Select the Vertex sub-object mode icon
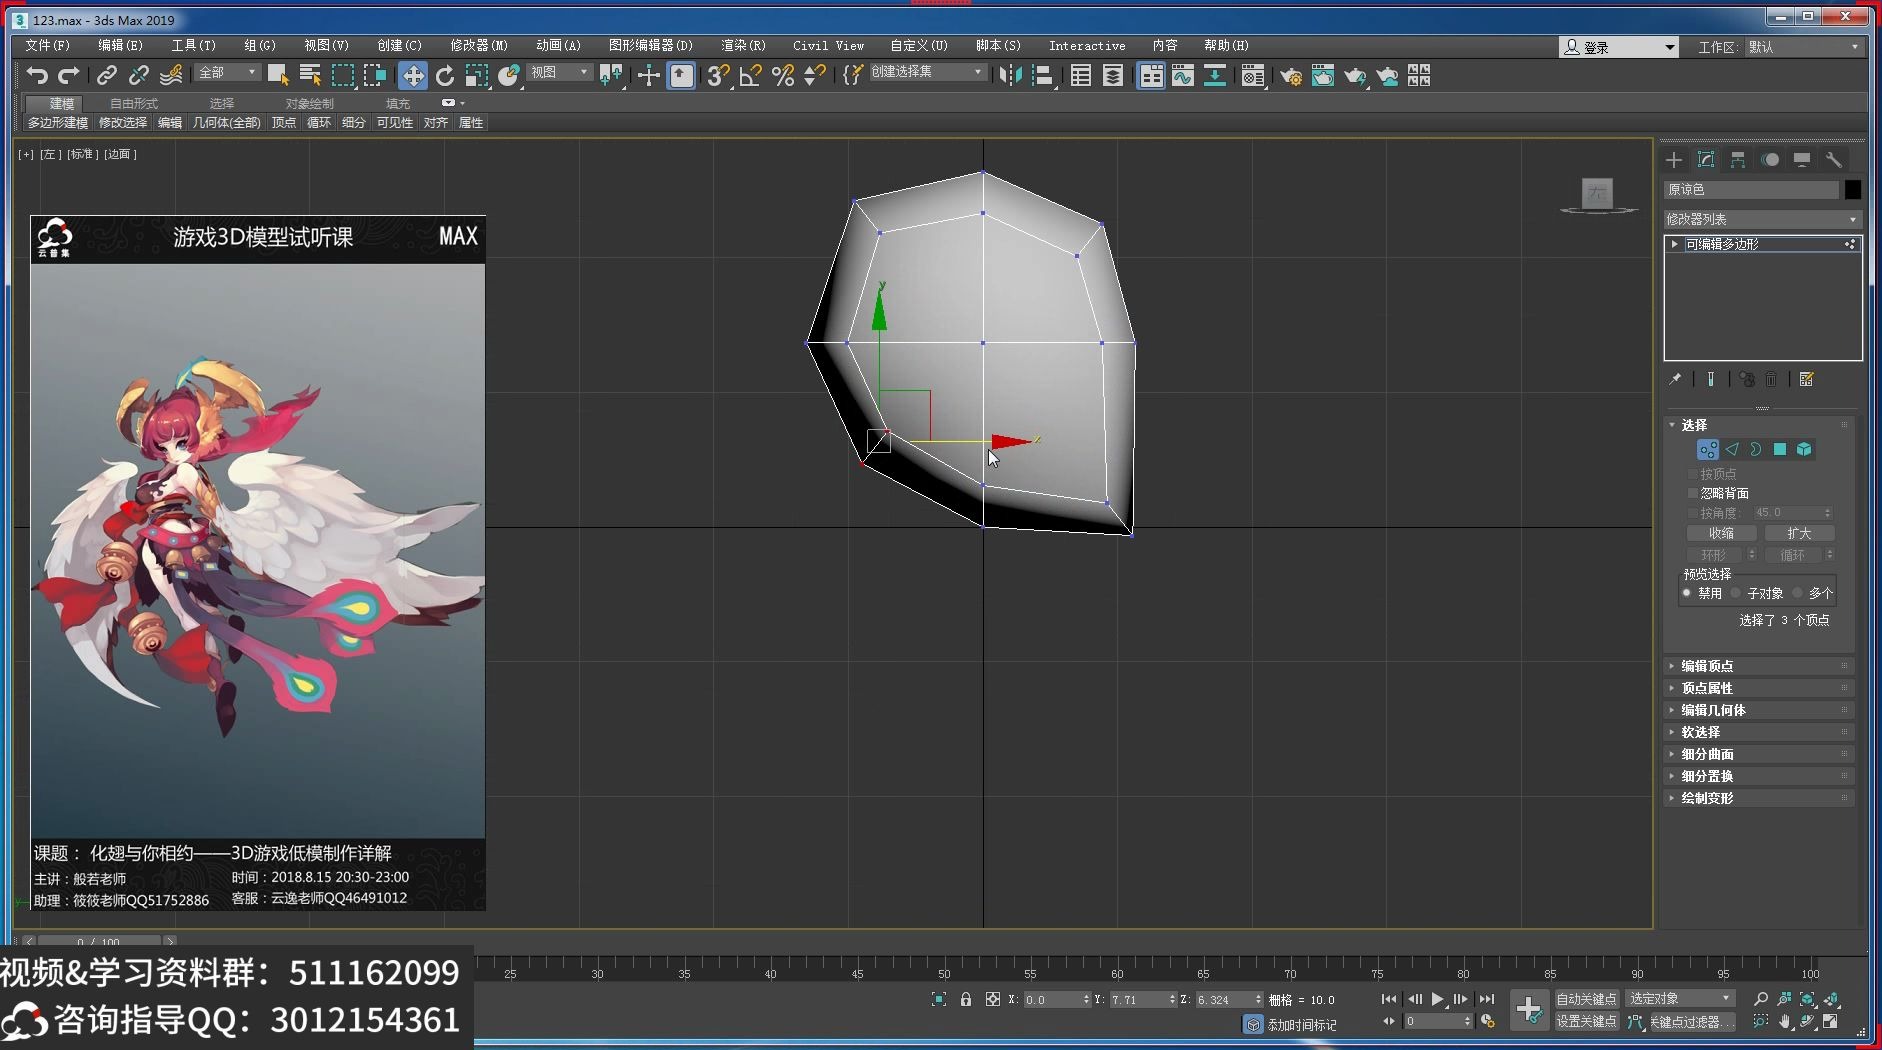Image resolution: width=1882 pixels, height=1050 pixels. point(1707,449)
